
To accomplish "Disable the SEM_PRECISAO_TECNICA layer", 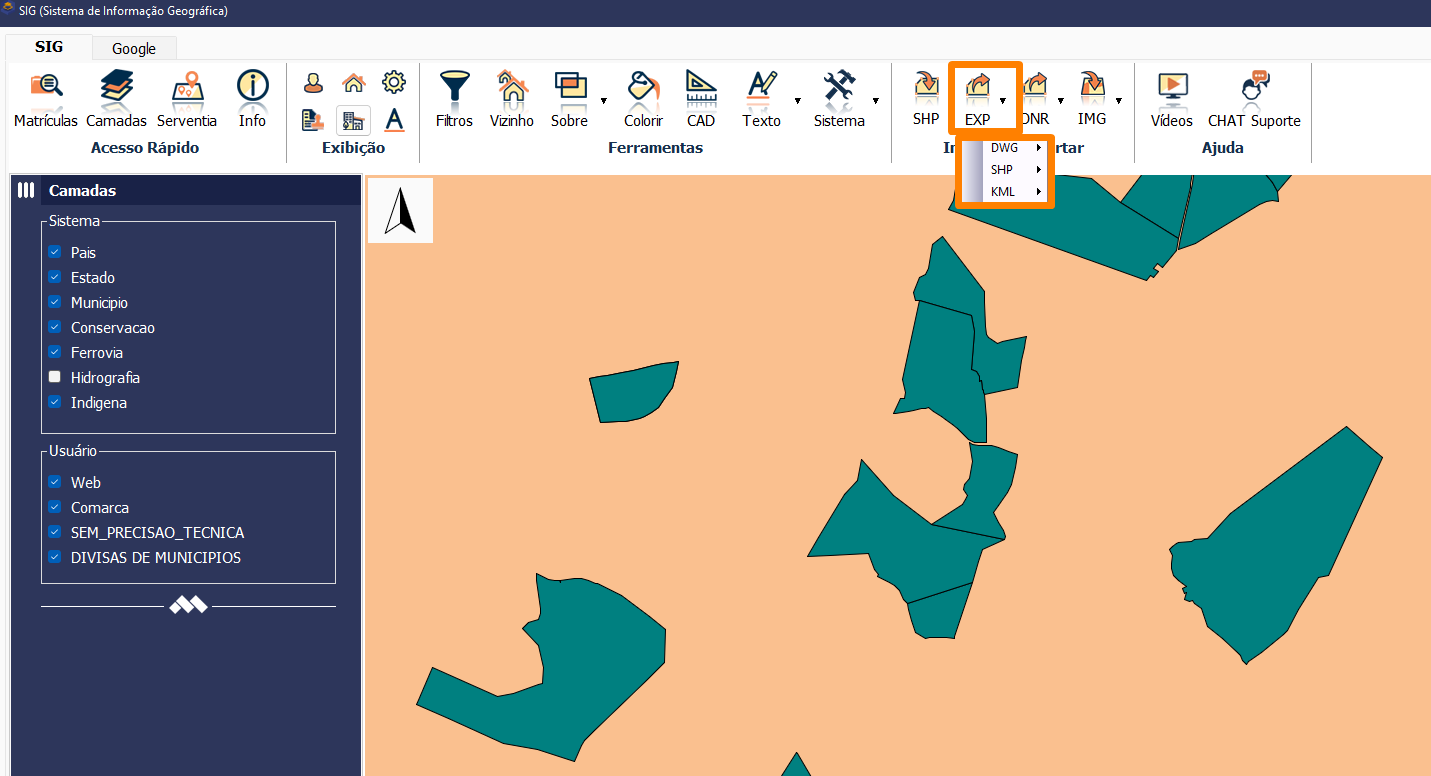I will [55, 532].
